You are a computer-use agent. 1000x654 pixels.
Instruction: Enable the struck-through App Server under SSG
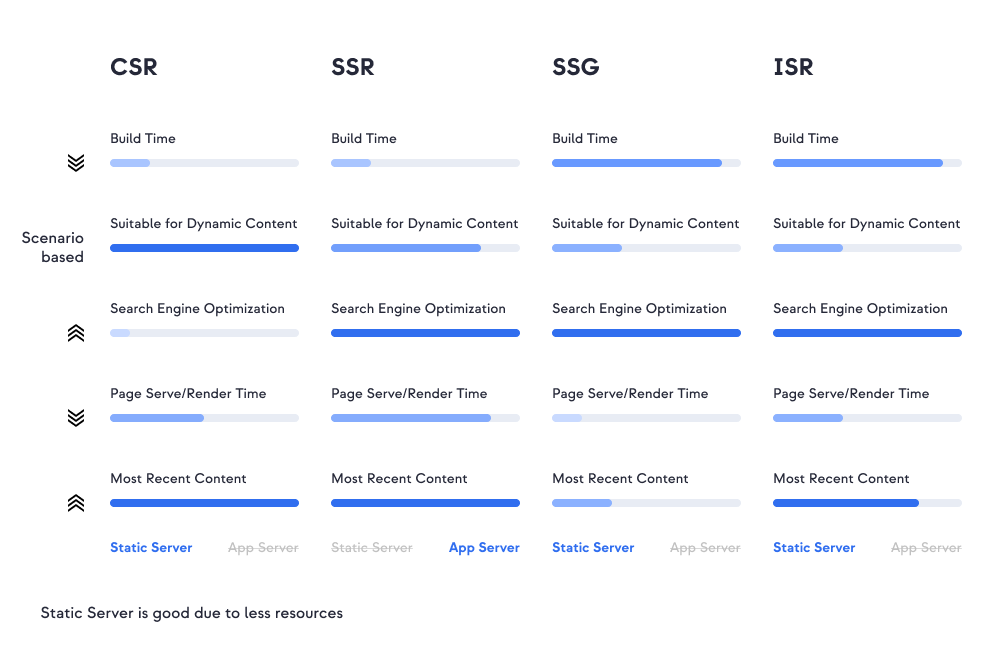(705, 548)
